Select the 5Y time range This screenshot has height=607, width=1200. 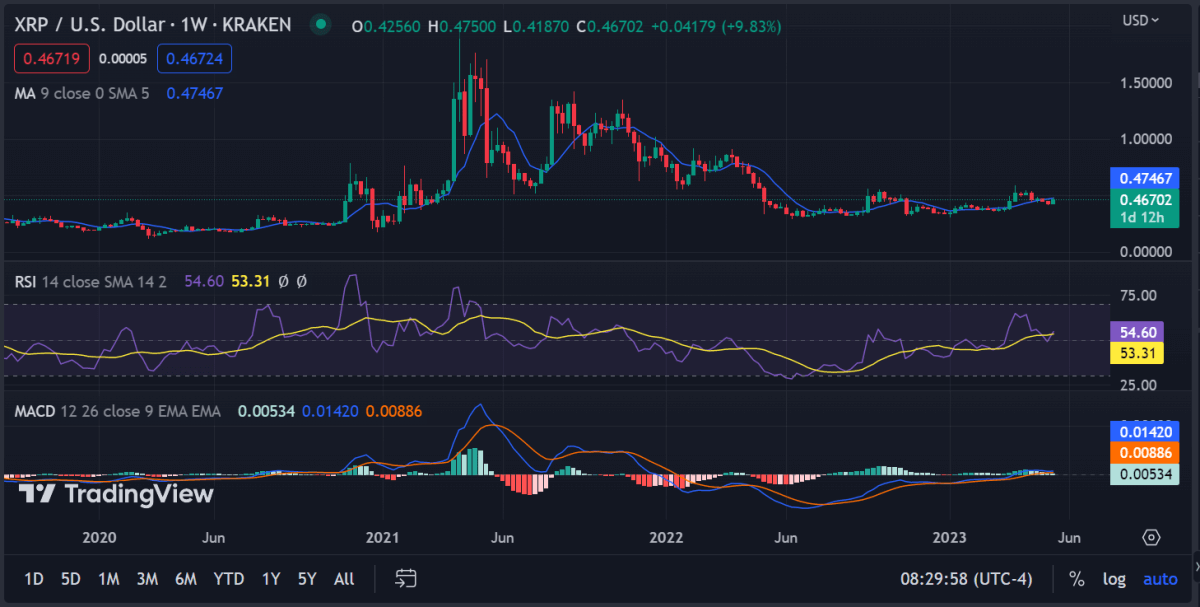coord(306,578)
